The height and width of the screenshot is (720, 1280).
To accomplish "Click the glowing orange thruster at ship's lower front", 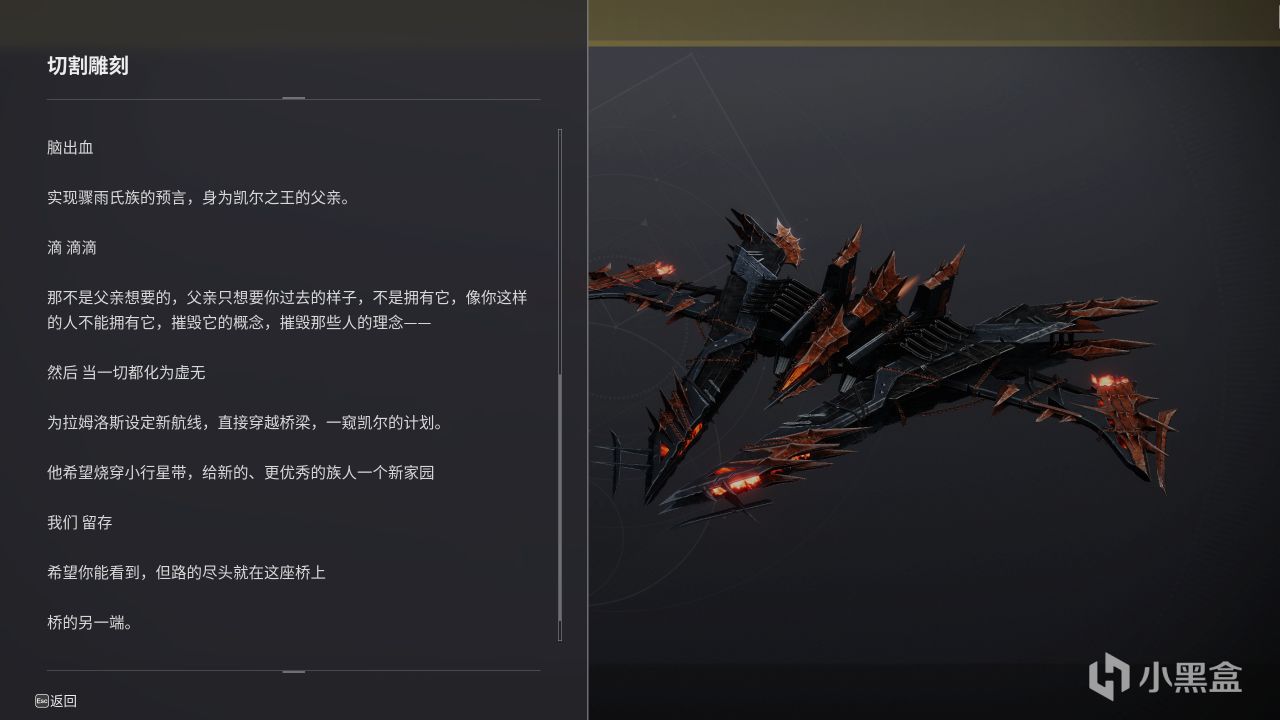I will coord(737,485).
